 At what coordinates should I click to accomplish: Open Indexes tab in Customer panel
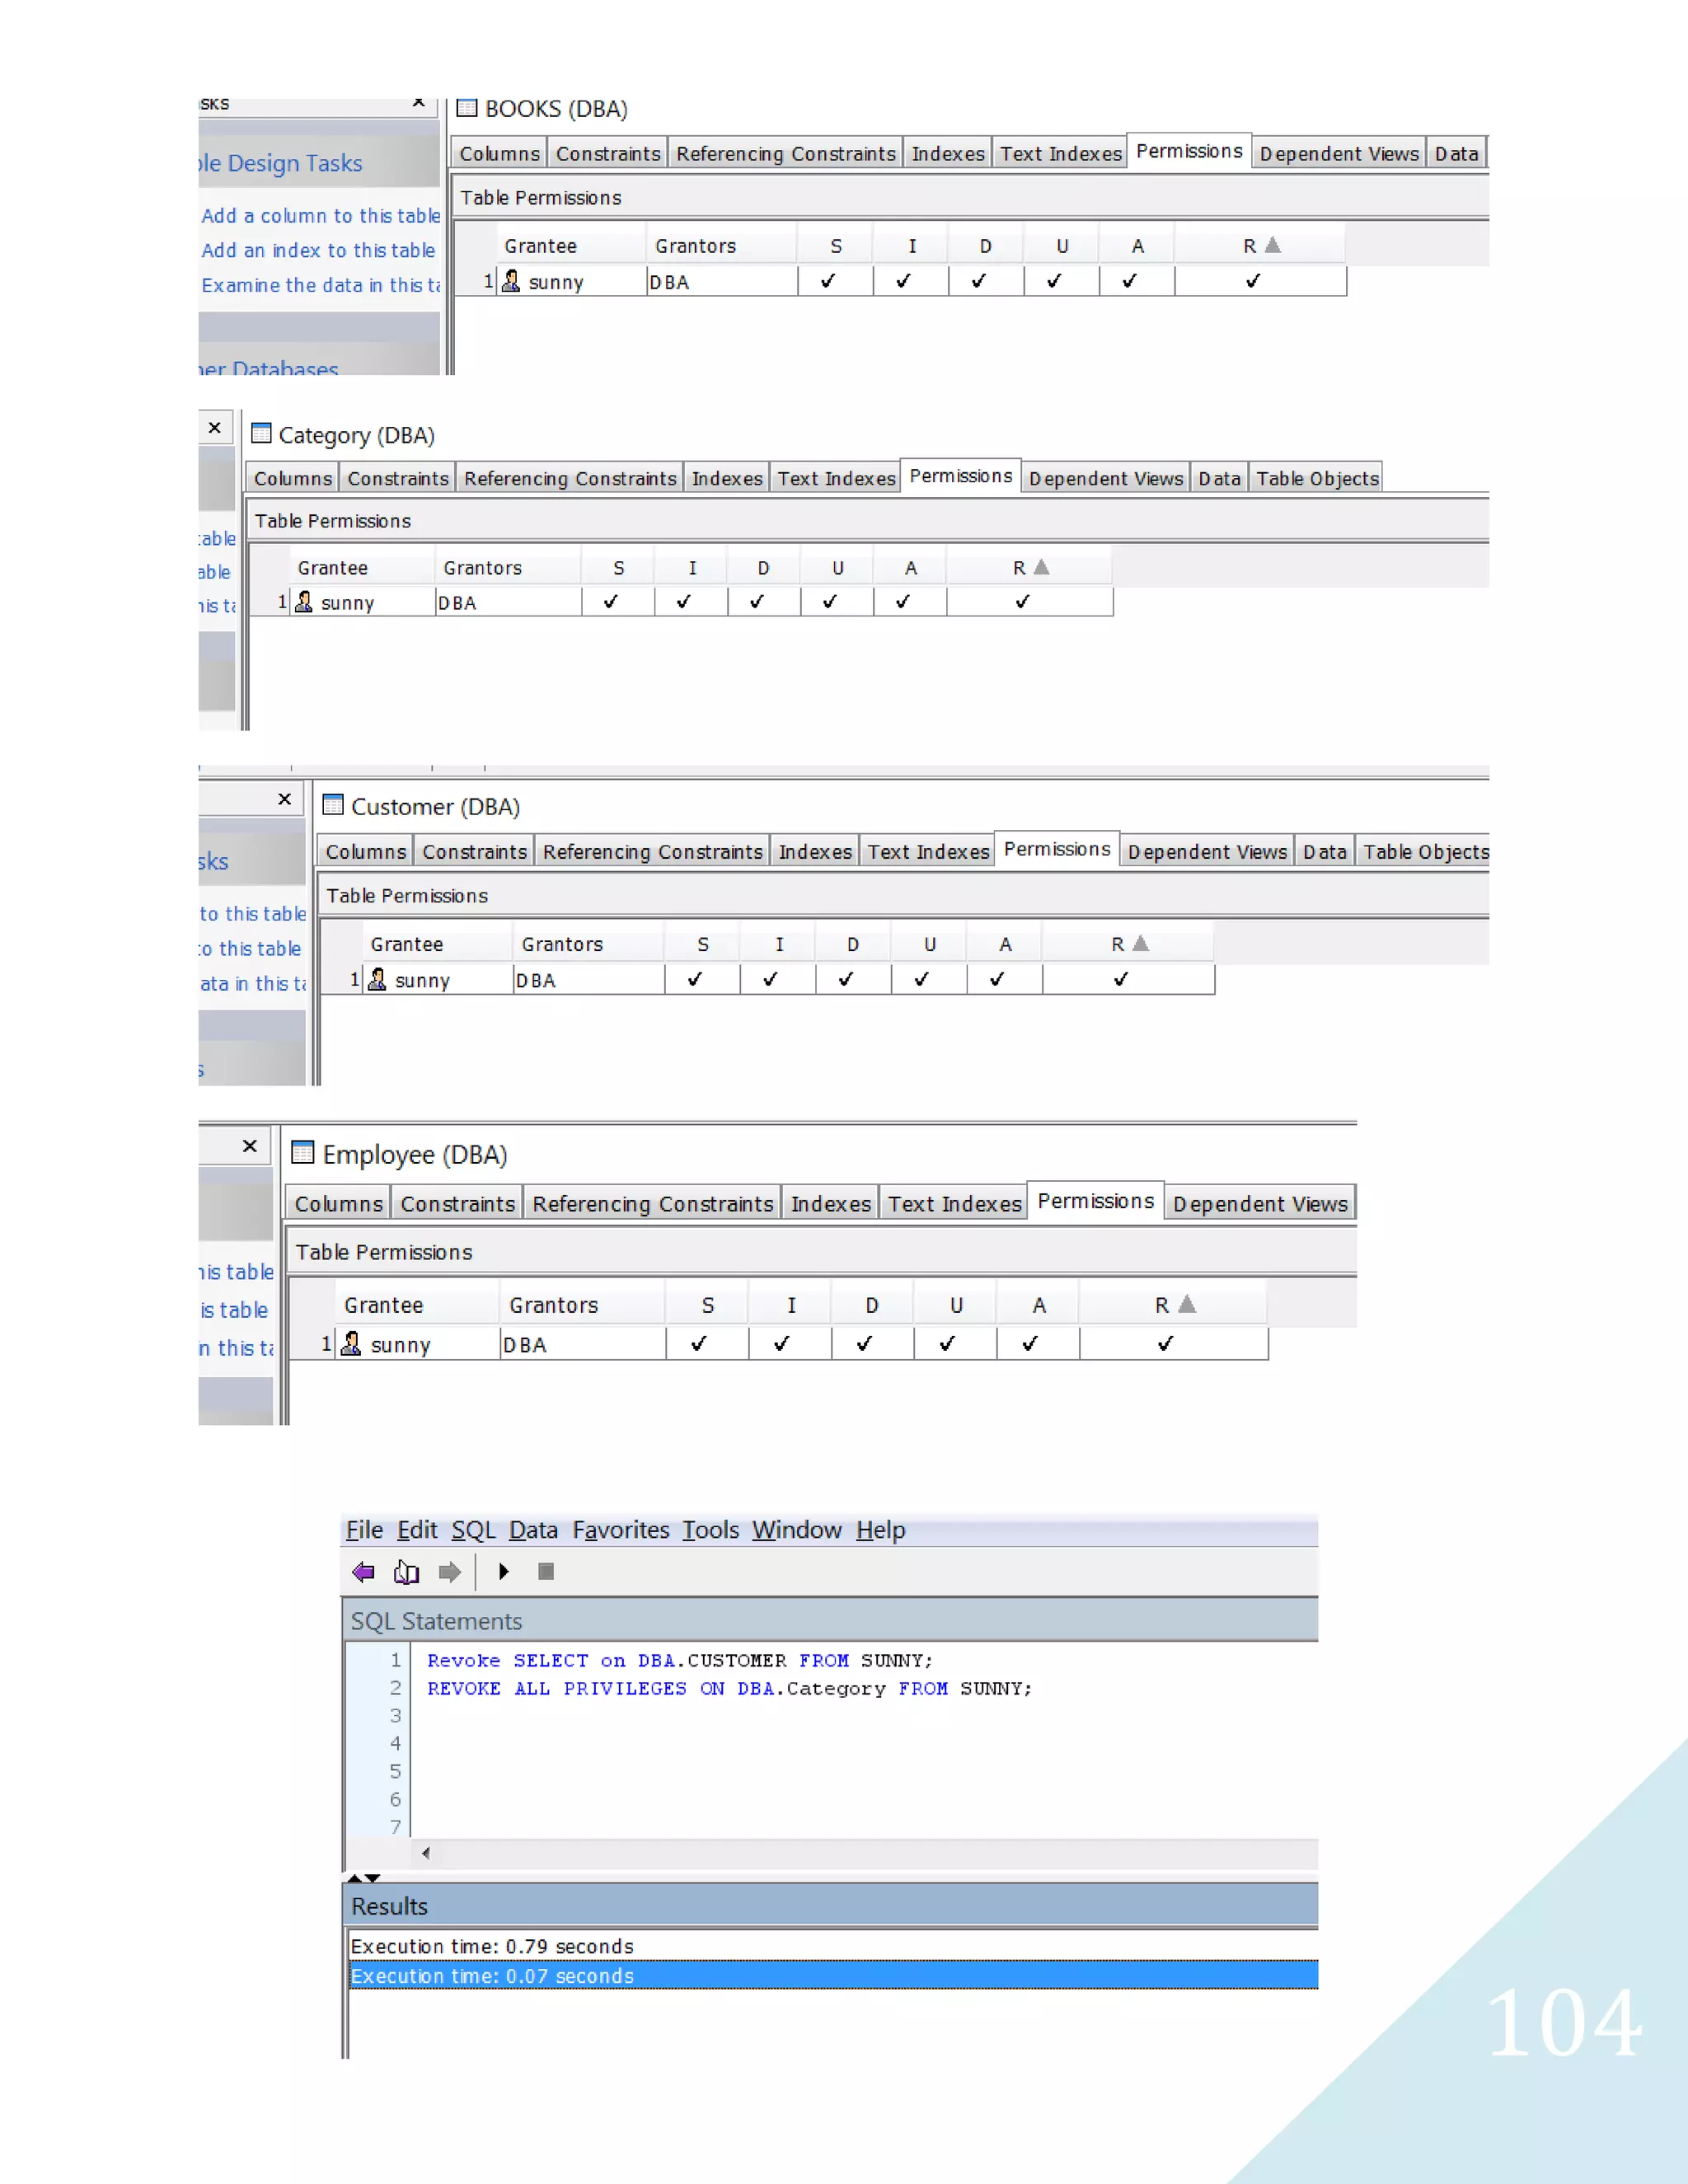tap(815, 851)
